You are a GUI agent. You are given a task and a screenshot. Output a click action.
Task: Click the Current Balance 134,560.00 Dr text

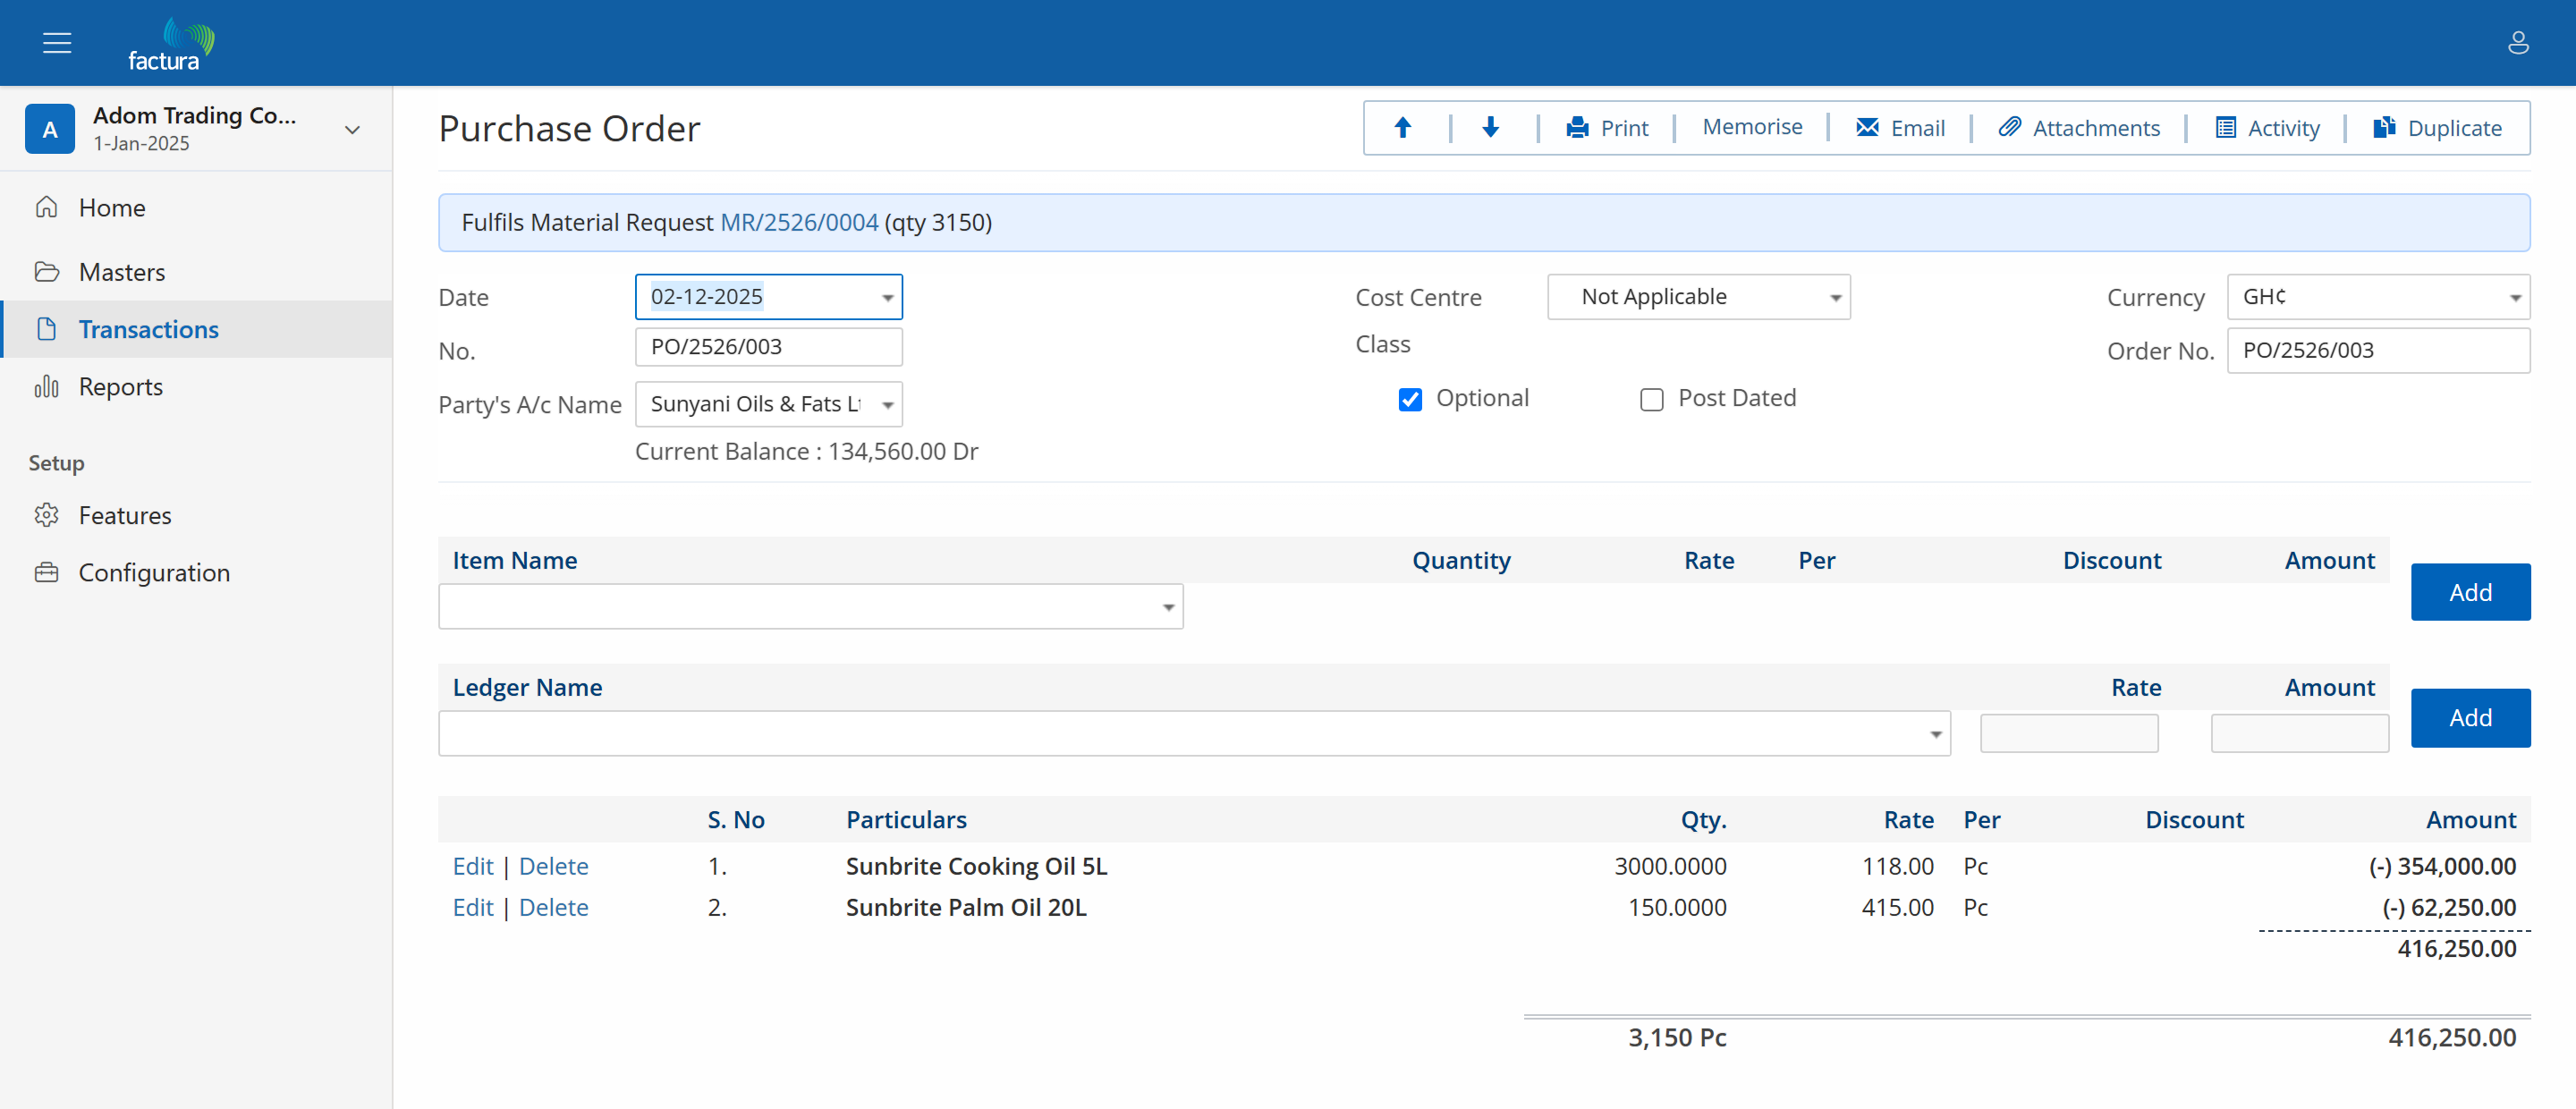click(806, 451)
